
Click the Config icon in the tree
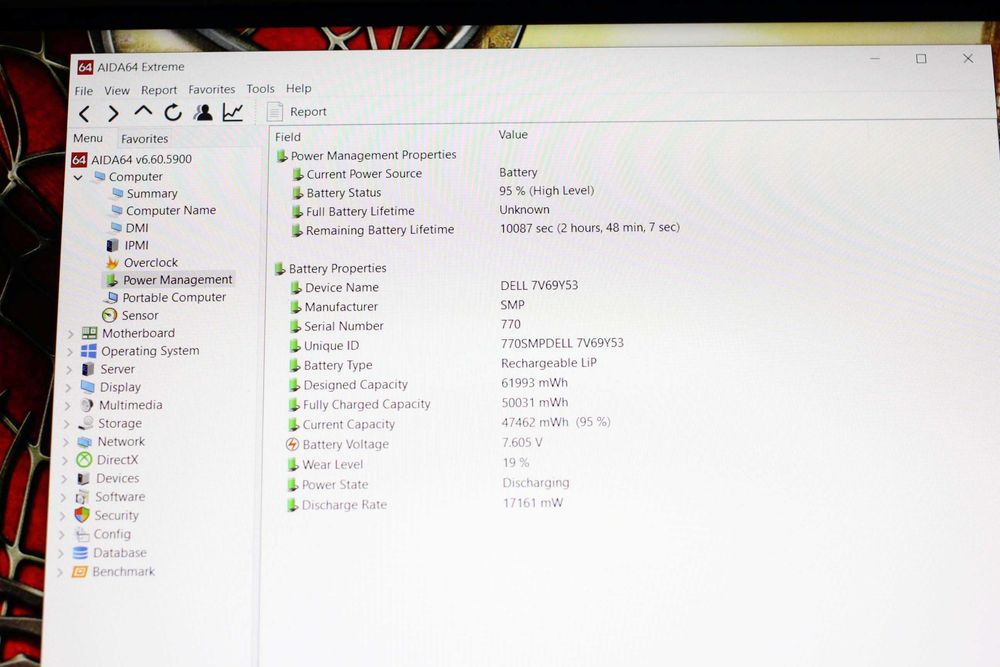pos(81,534)
